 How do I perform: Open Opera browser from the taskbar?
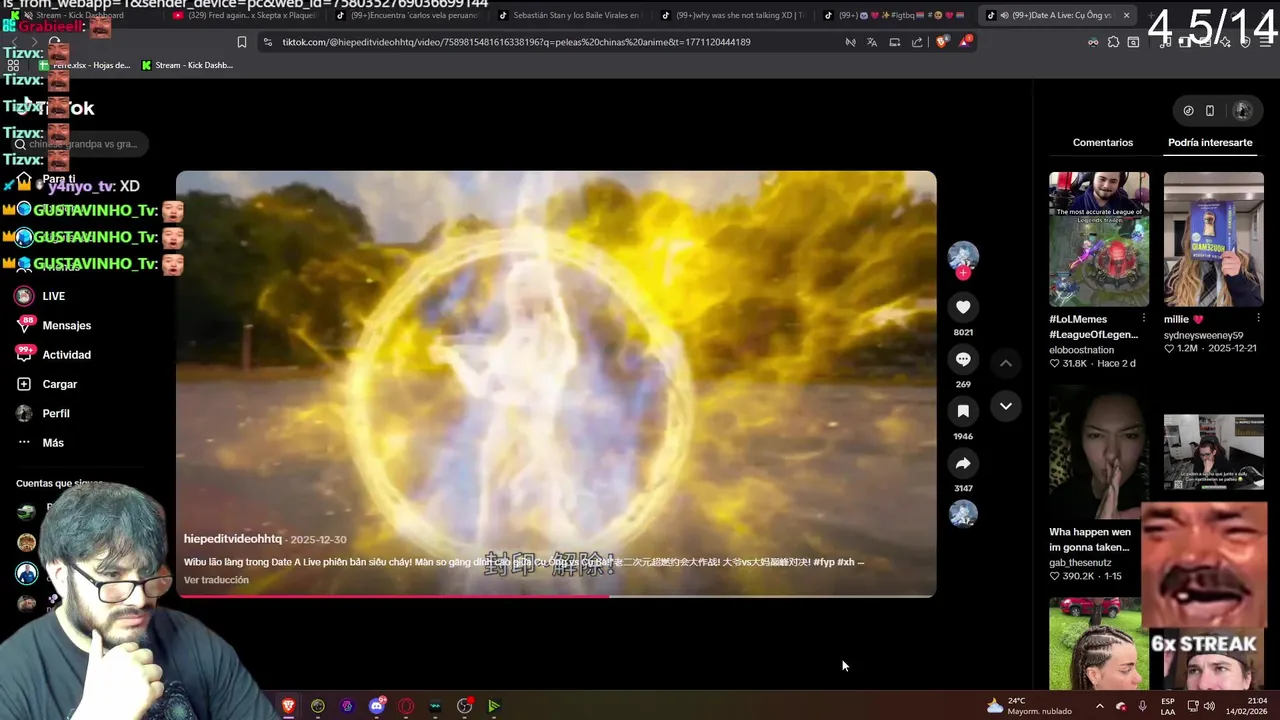click(x=406, y=706)
